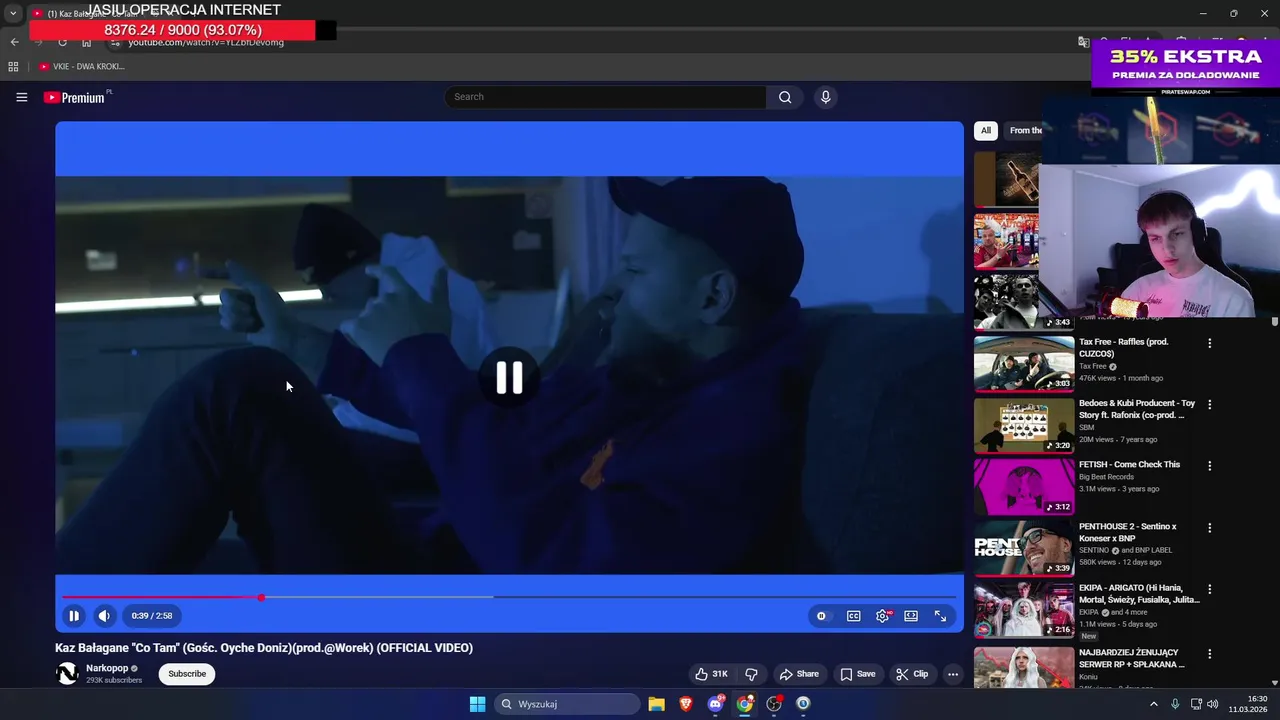Image resolution: width=1280 pixels, height=720 pixels.
Task: Like the video with 31K likes
Action: point(712,674)
